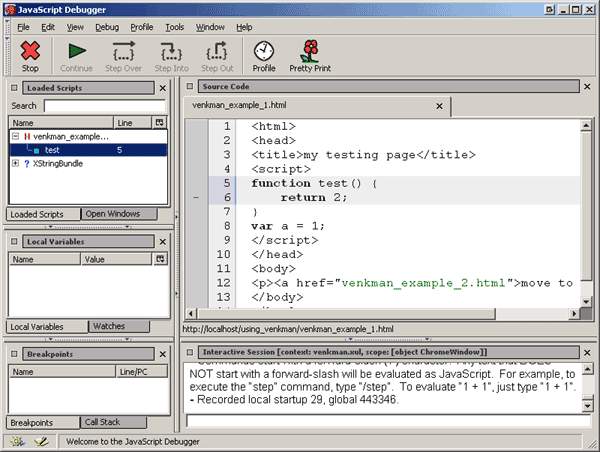The width and height of the screenshot is (600, 452).
Task: Open the Window menu
Action: point(210,27)
